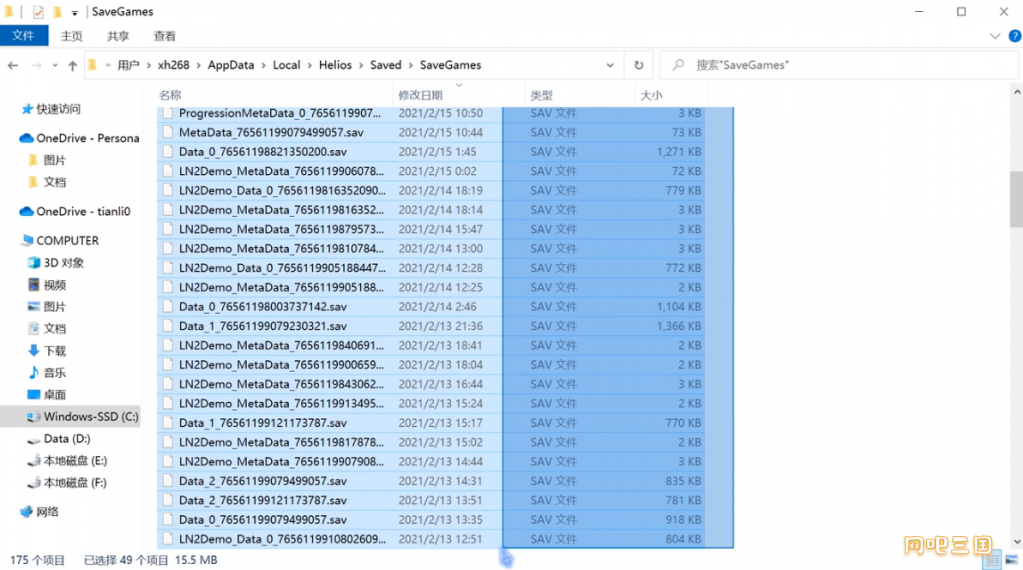Switch to the 共享 ribbon tab
The width and height of the screenshot is (1023, 570).
pos(118,37)
